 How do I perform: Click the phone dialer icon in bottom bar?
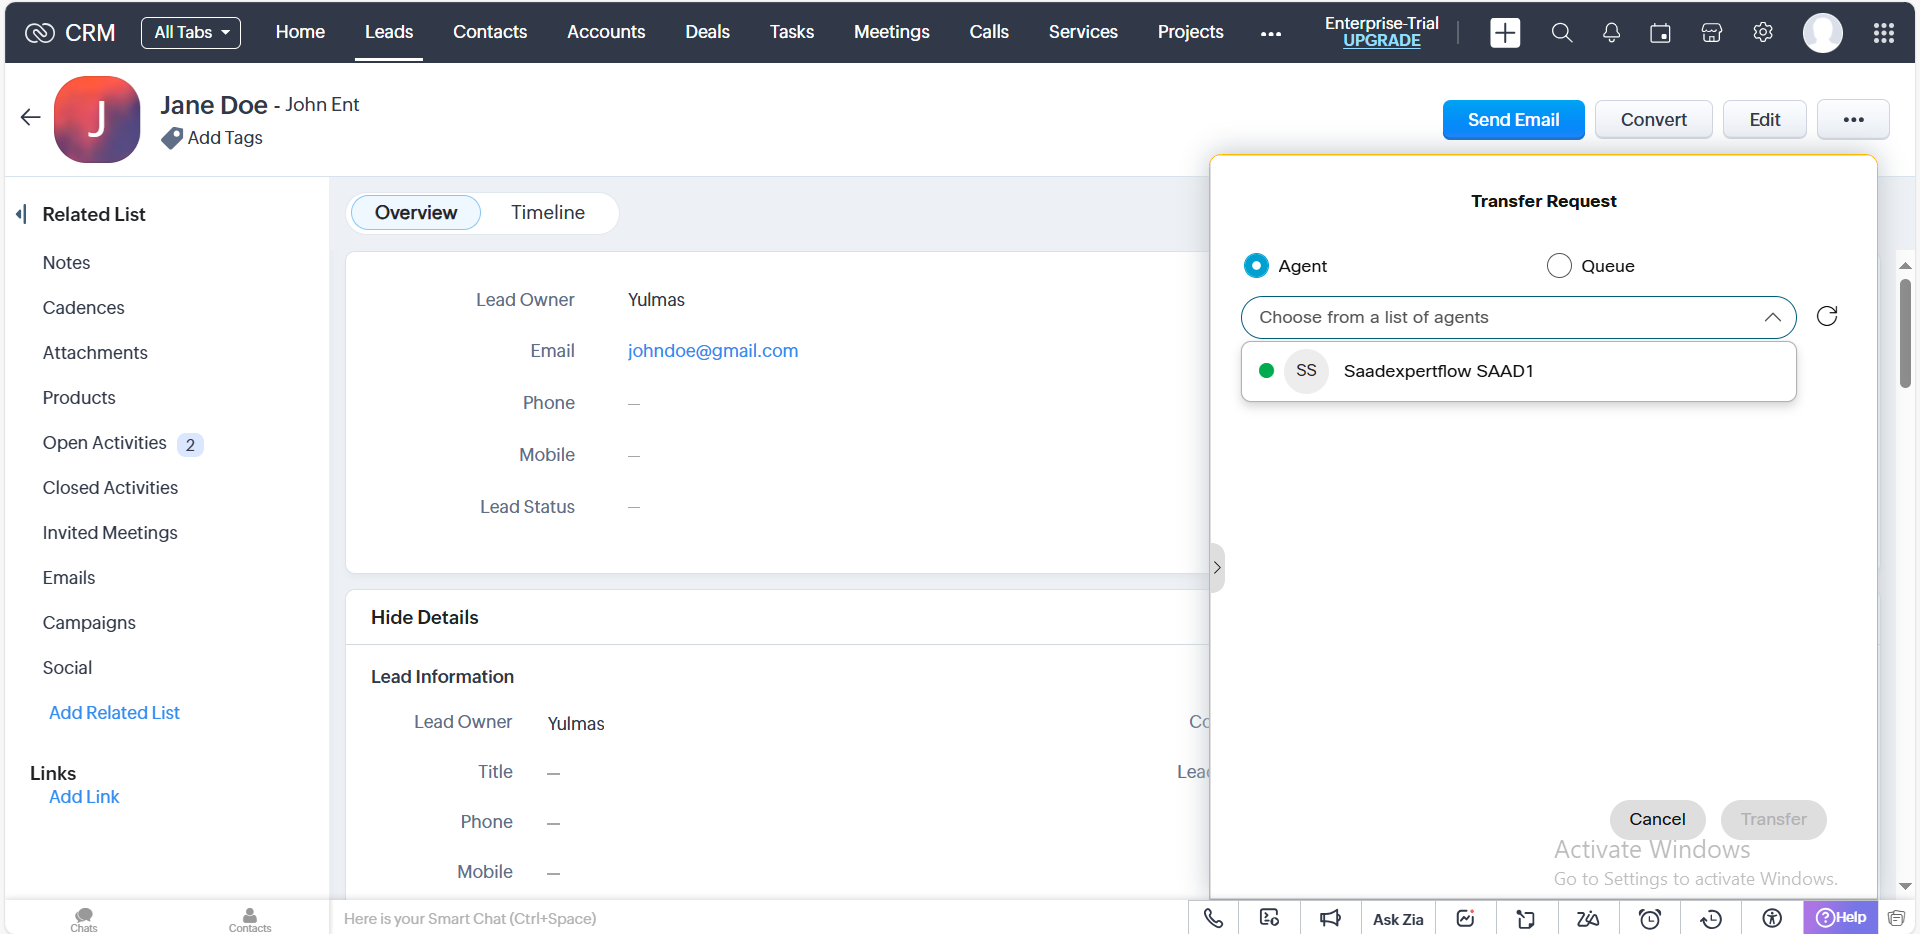[1213, 918]
